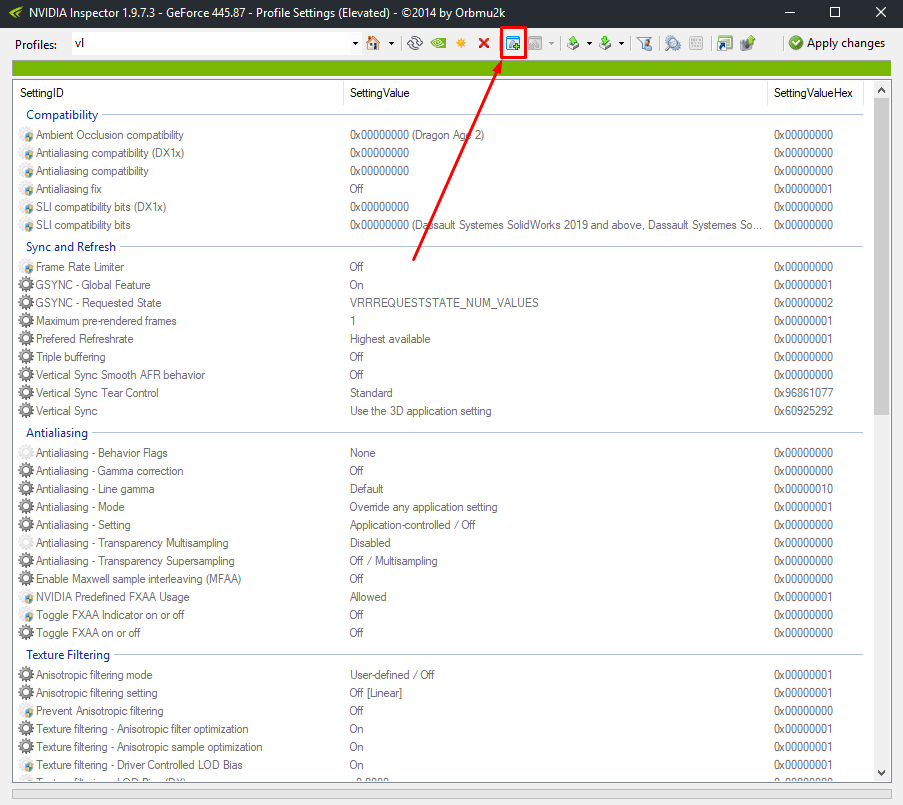Select Toggle FXAA on or off row
Viewport: 903px width, 805px height.
[x=88, y=632]
